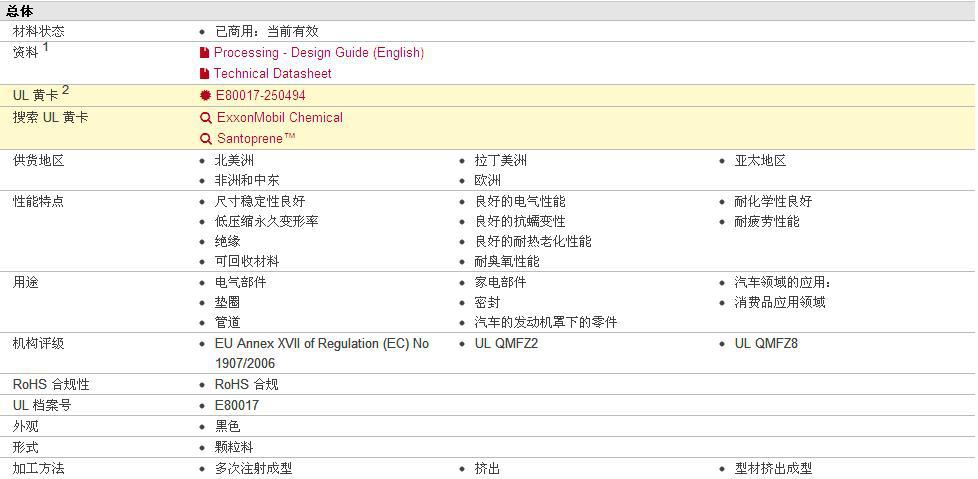Click the 搜索 UL 黄卡 row label
The image size is (978, 479).
[x=51, y=117]
